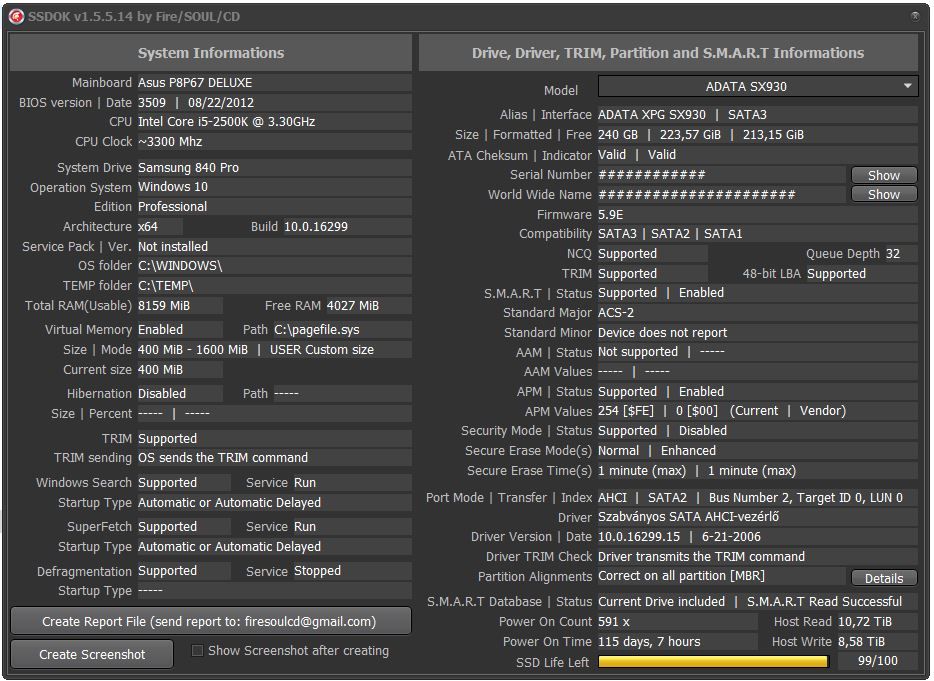Screen dimensions: 934x681
Task: Show the hidden World Wide Name
Action: (x=883, y=195)
